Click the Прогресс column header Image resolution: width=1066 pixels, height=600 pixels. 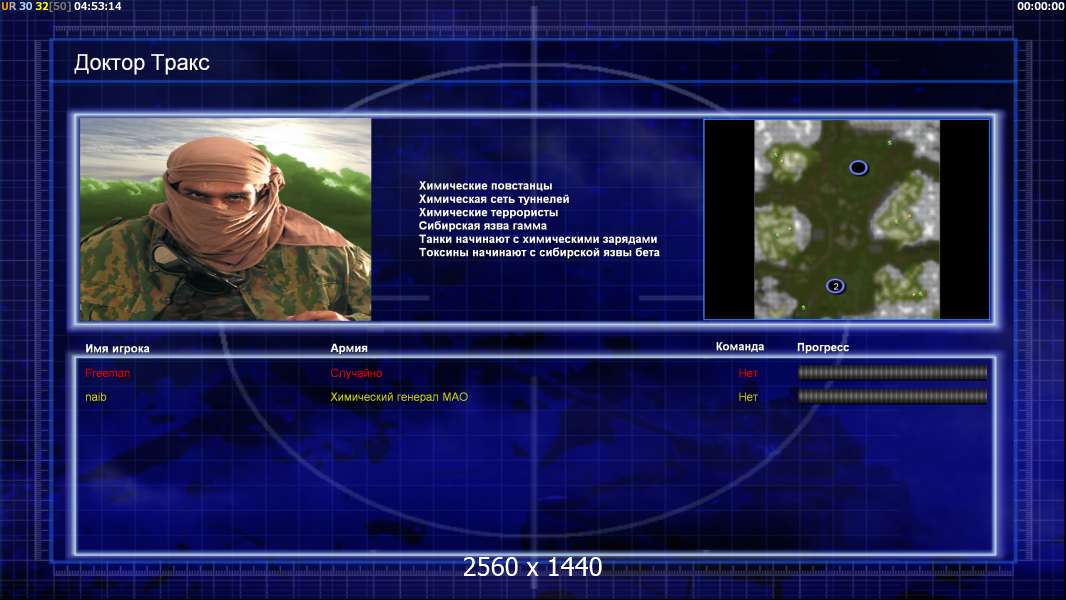coord(823,347)
